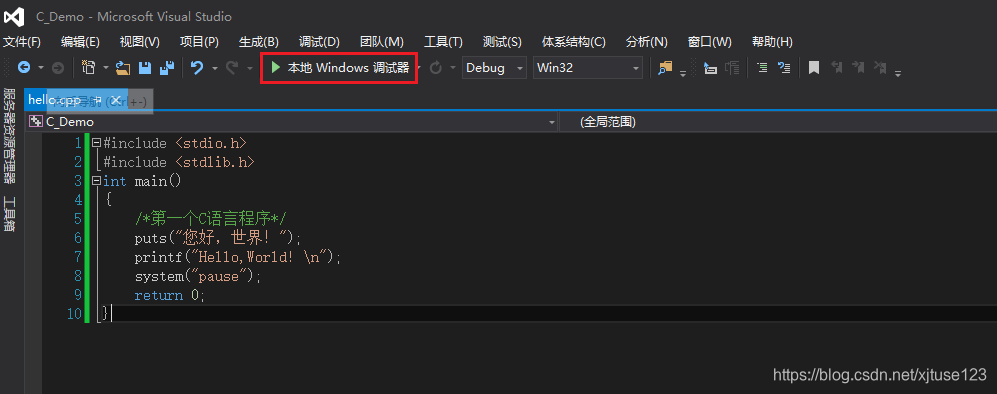The width and height of the screenshot is (997, 394).
Task: Open the 服务器资源管理器 side tab
Action: [x=10, y=135]
